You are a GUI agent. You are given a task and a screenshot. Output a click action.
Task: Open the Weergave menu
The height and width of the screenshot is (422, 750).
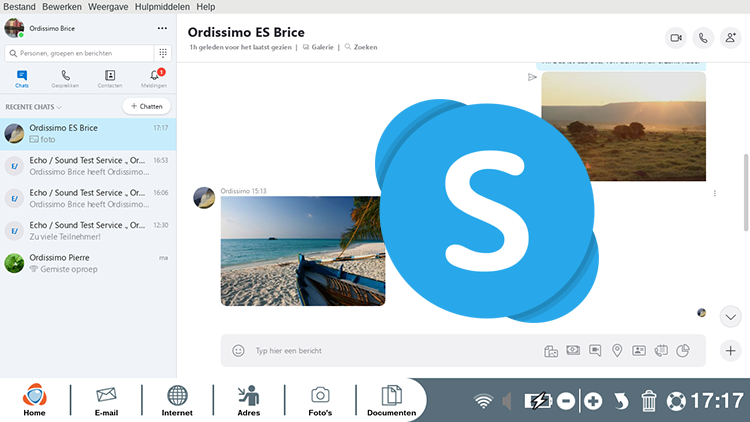pyautogui.click(x=108, y=7)
